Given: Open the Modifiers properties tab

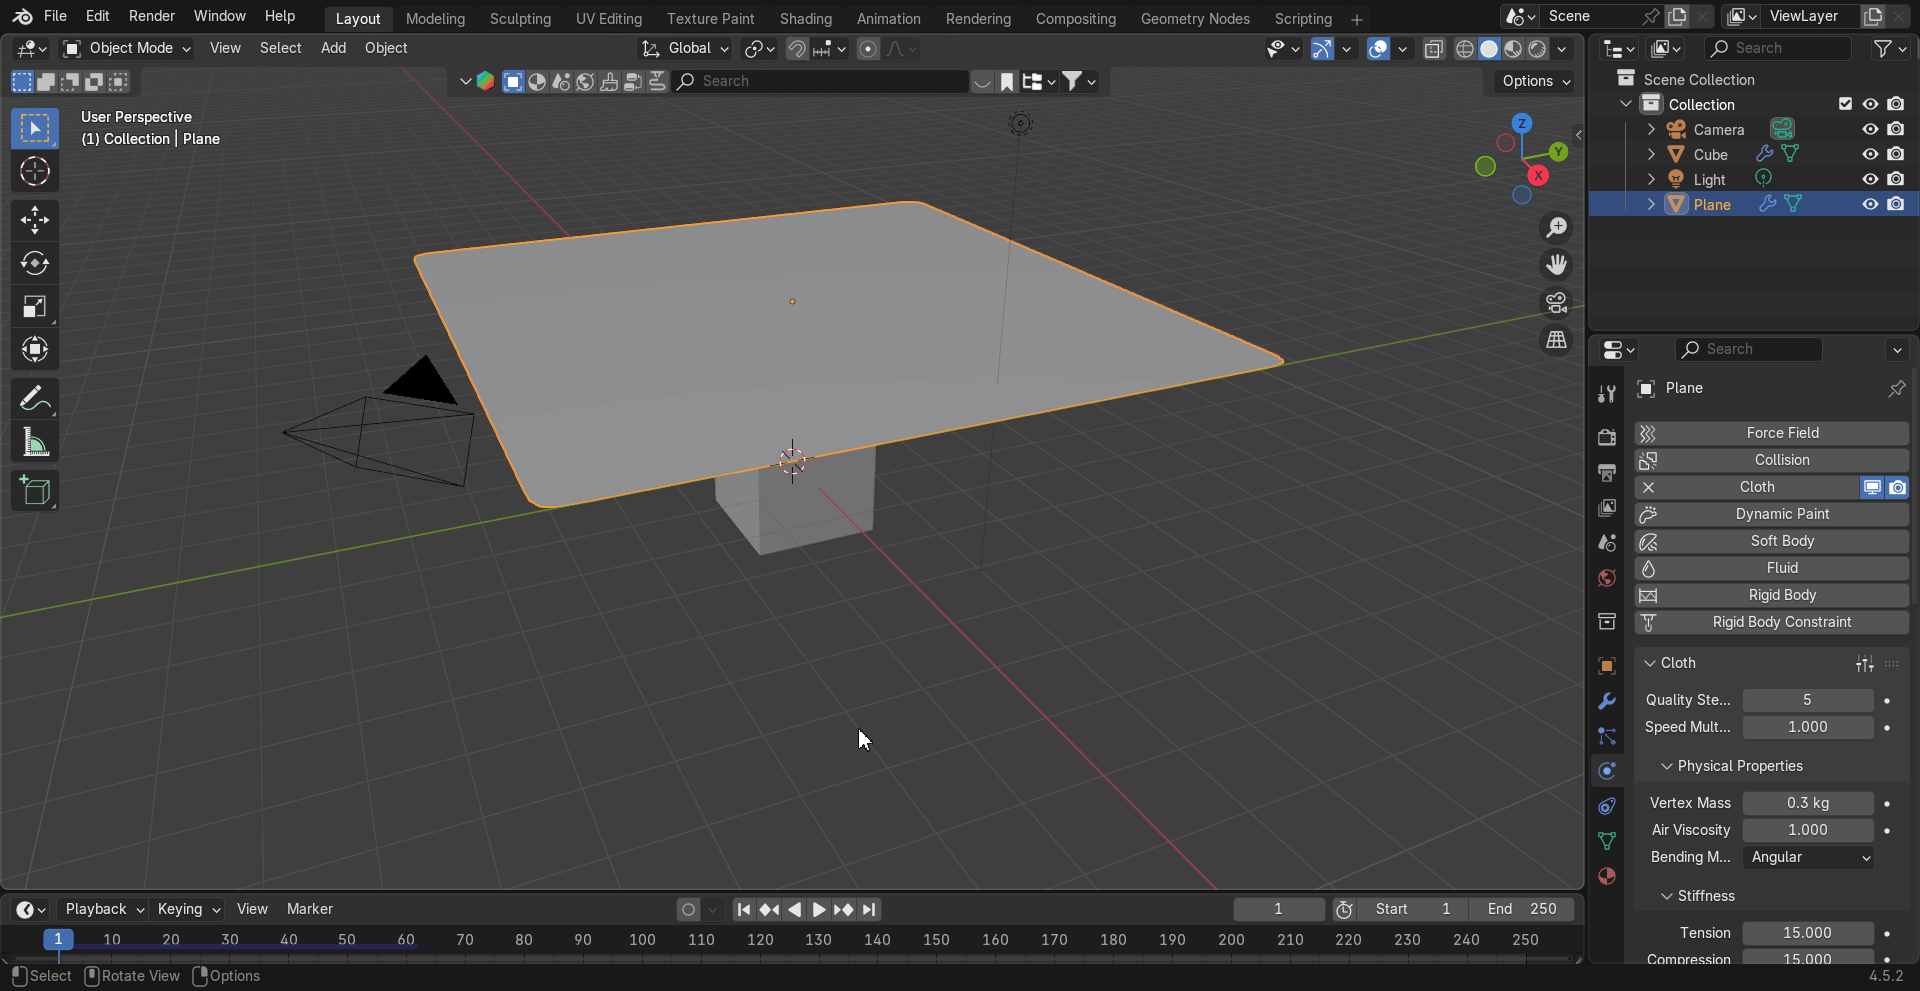Looking at the screenshot, I should pyautogui.click(x=1607, y=701).
